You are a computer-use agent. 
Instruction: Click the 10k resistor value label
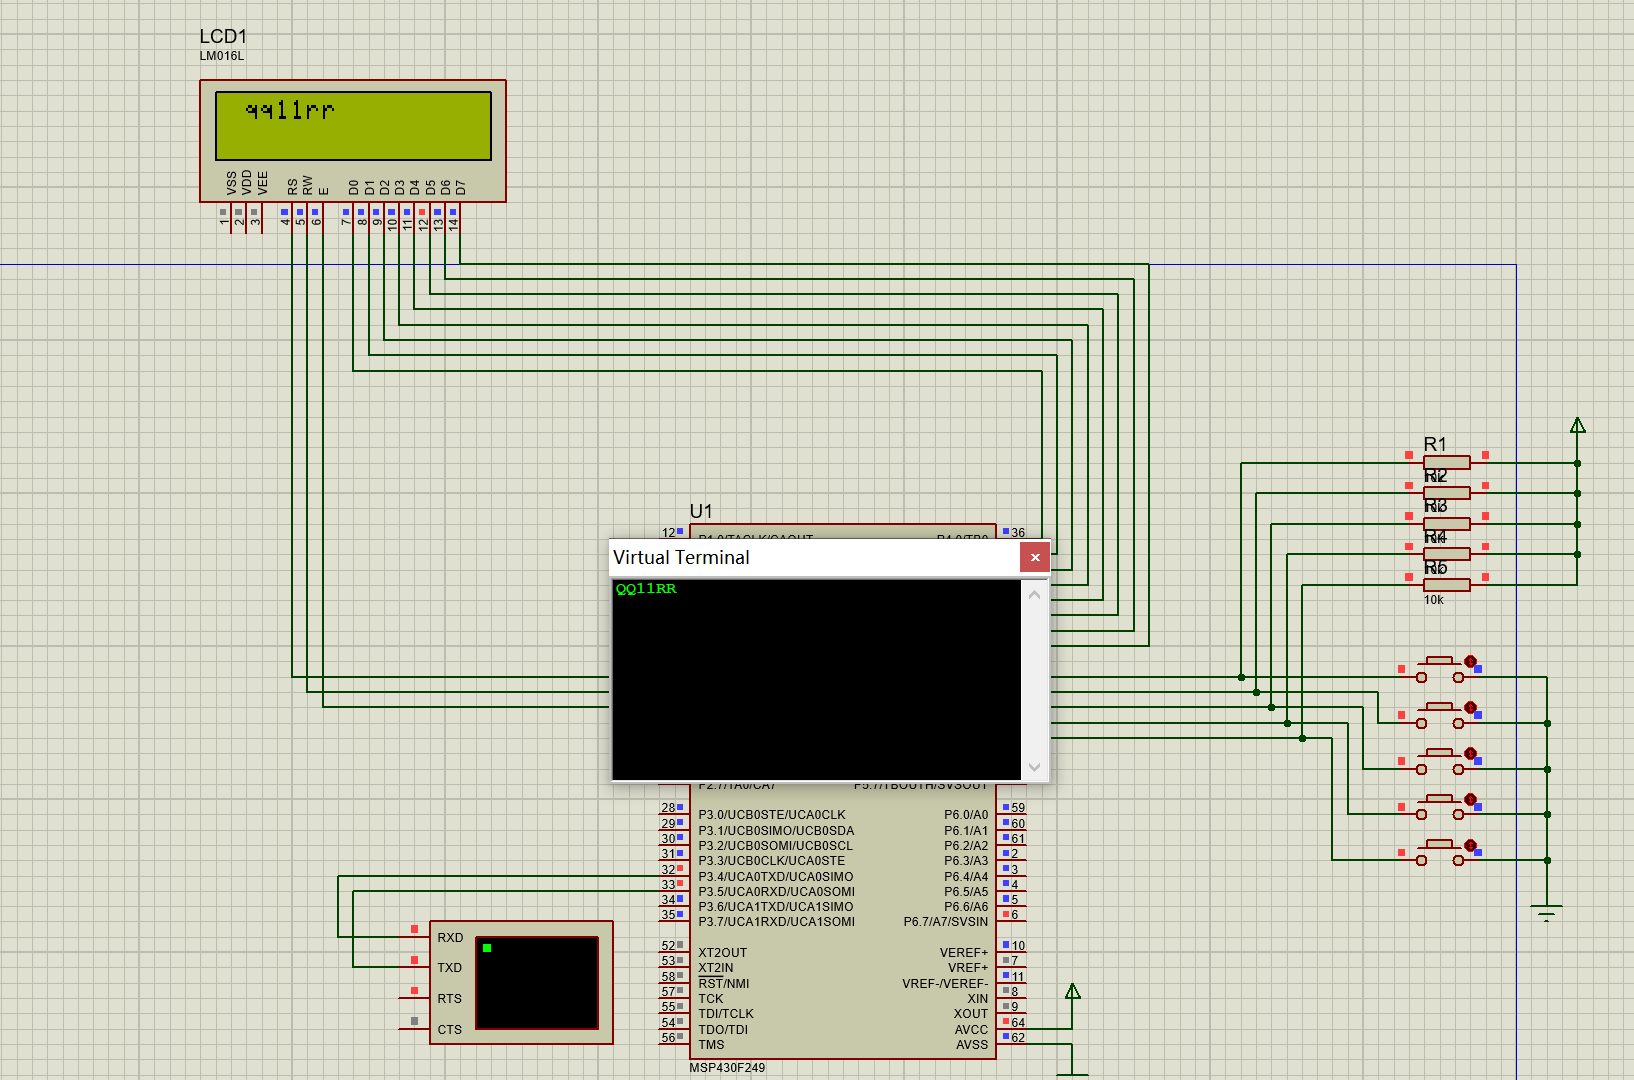[1434, 600]
